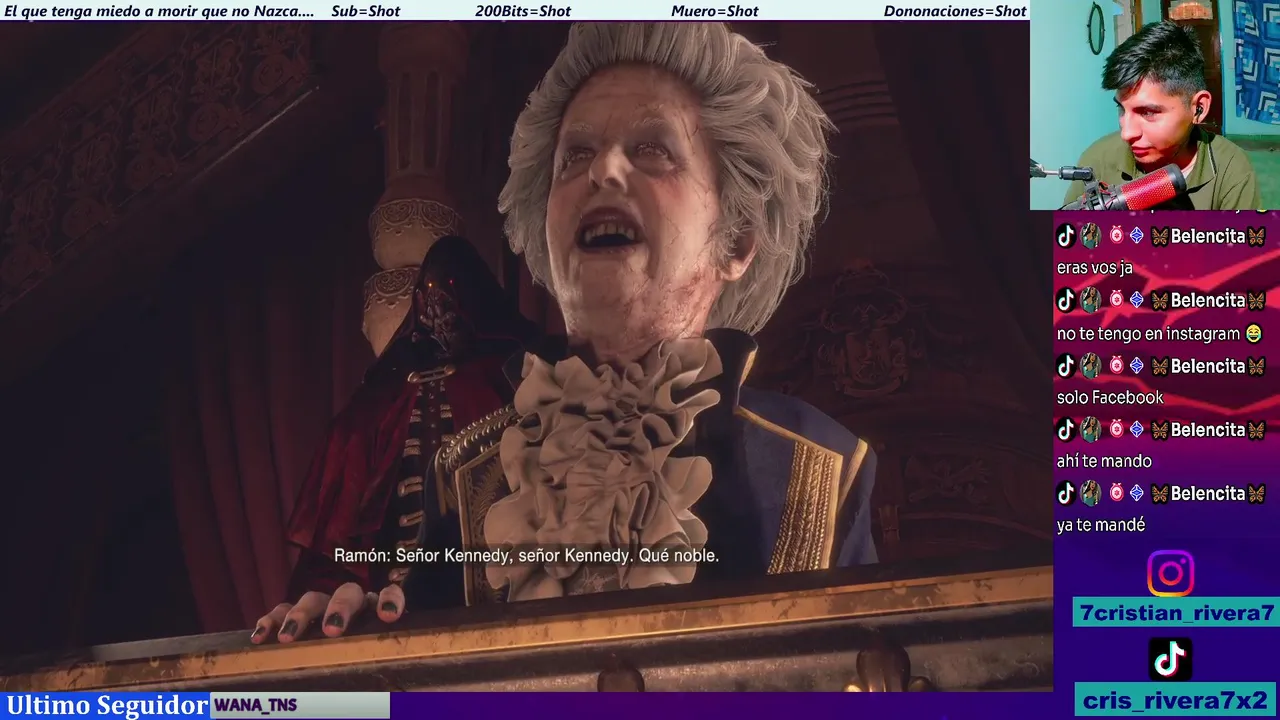Screen dimensions: 1280x720
Task: Open Belencita's avatar heading 'eras vos ja'
Action: point(1090,236)
